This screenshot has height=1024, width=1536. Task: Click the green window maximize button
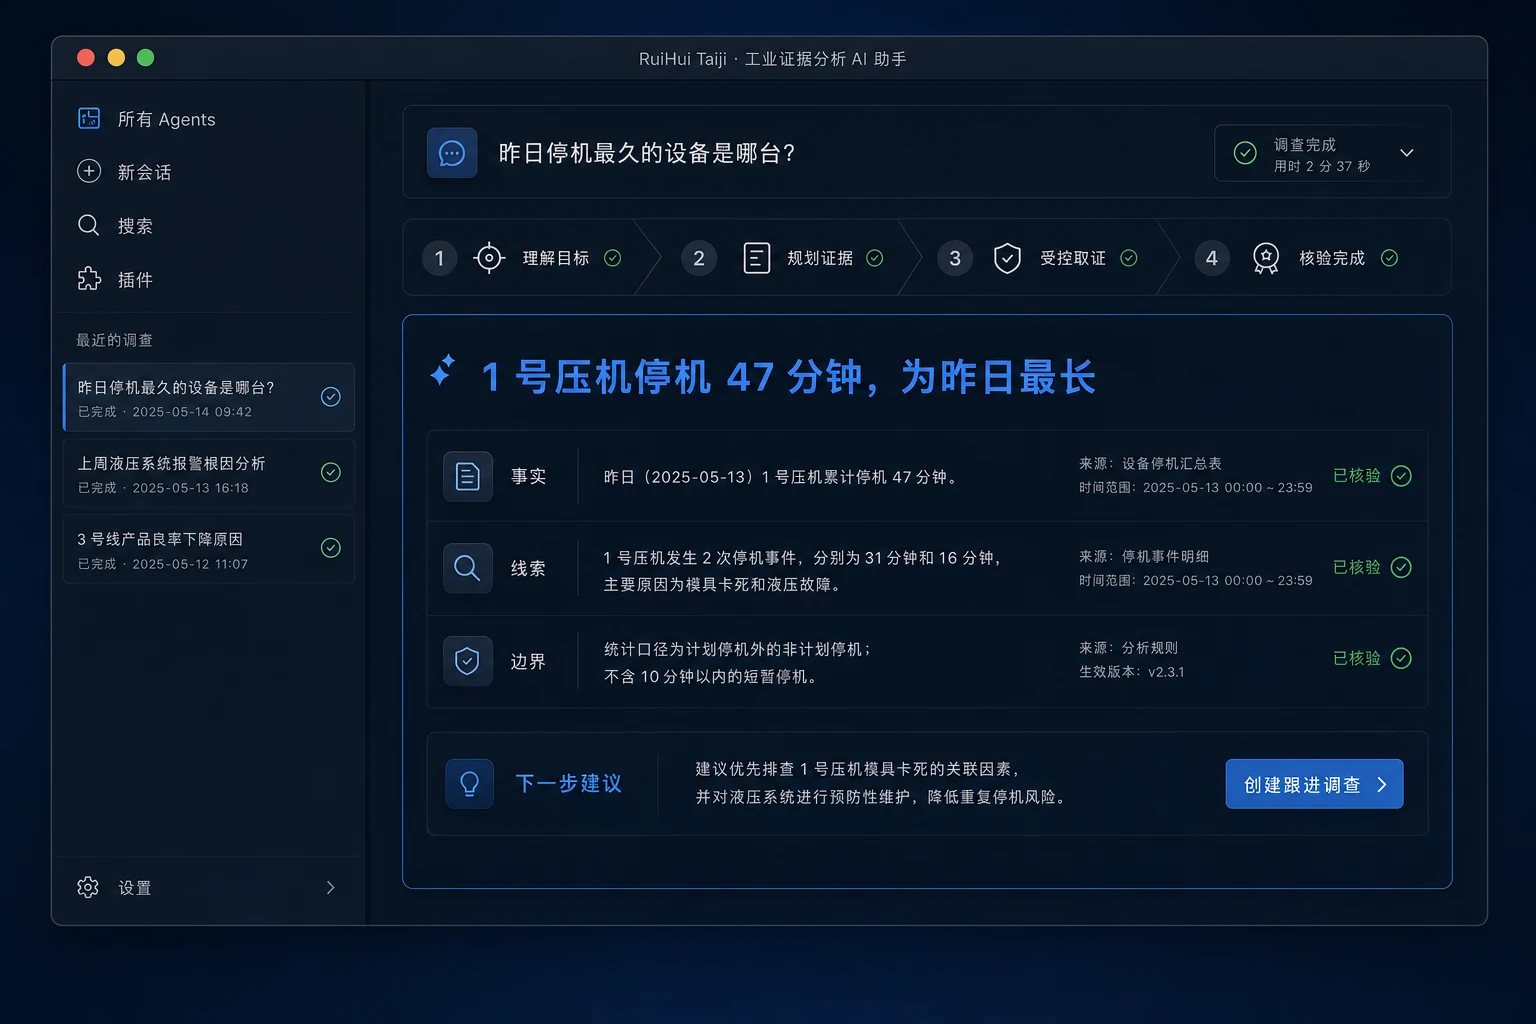coord(145,58)
